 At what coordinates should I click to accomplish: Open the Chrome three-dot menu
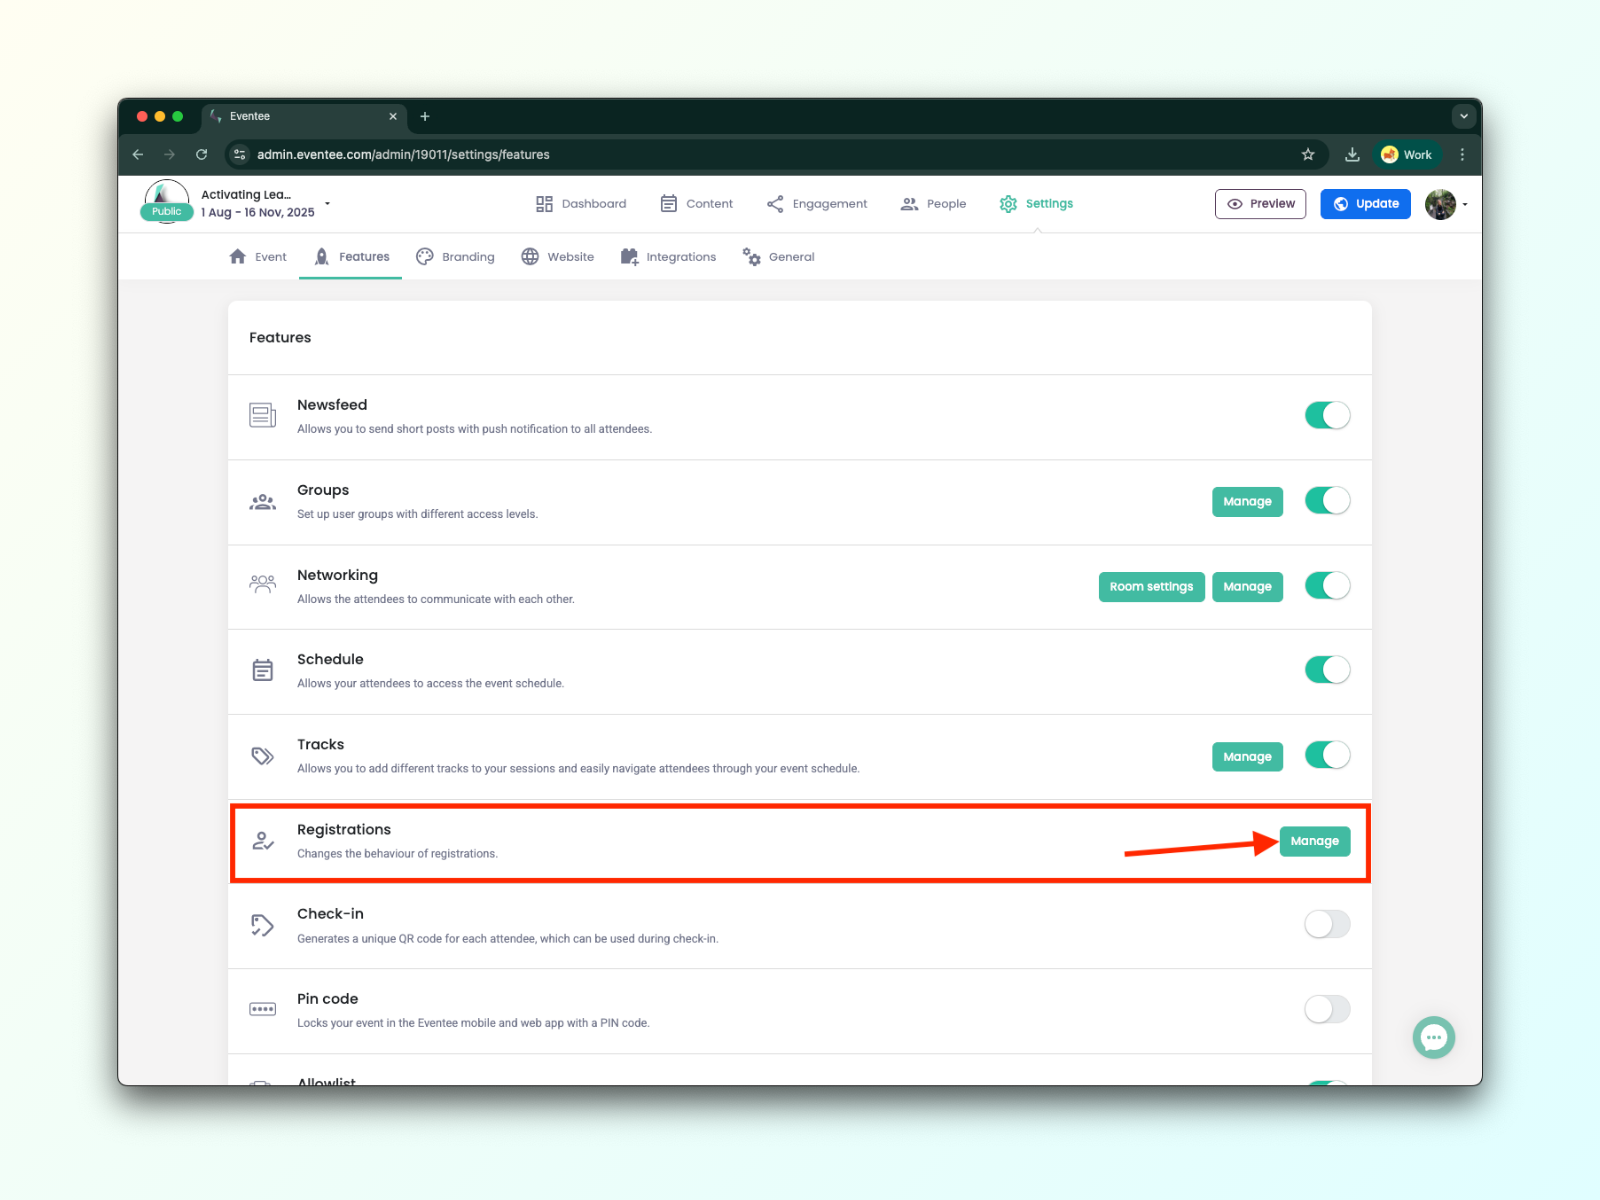pyautogui.click(x=1462, y=154)
